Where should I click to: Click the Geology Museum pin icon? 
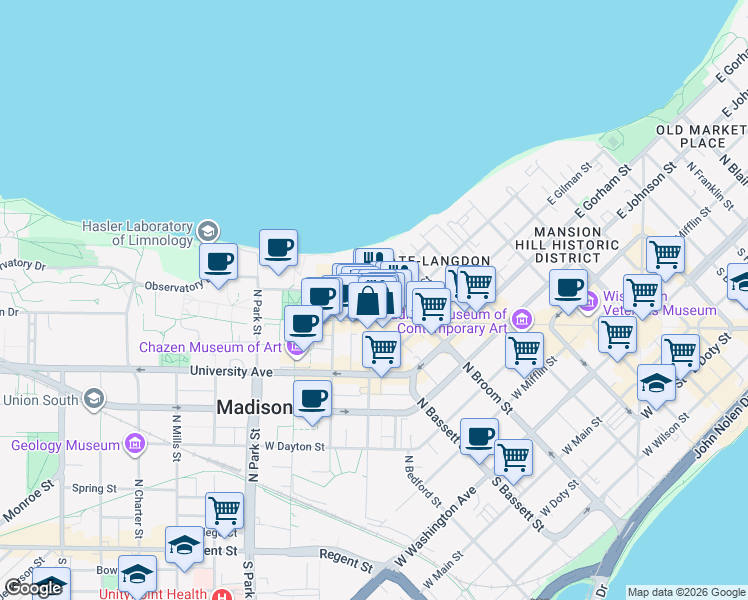point(135,444)
